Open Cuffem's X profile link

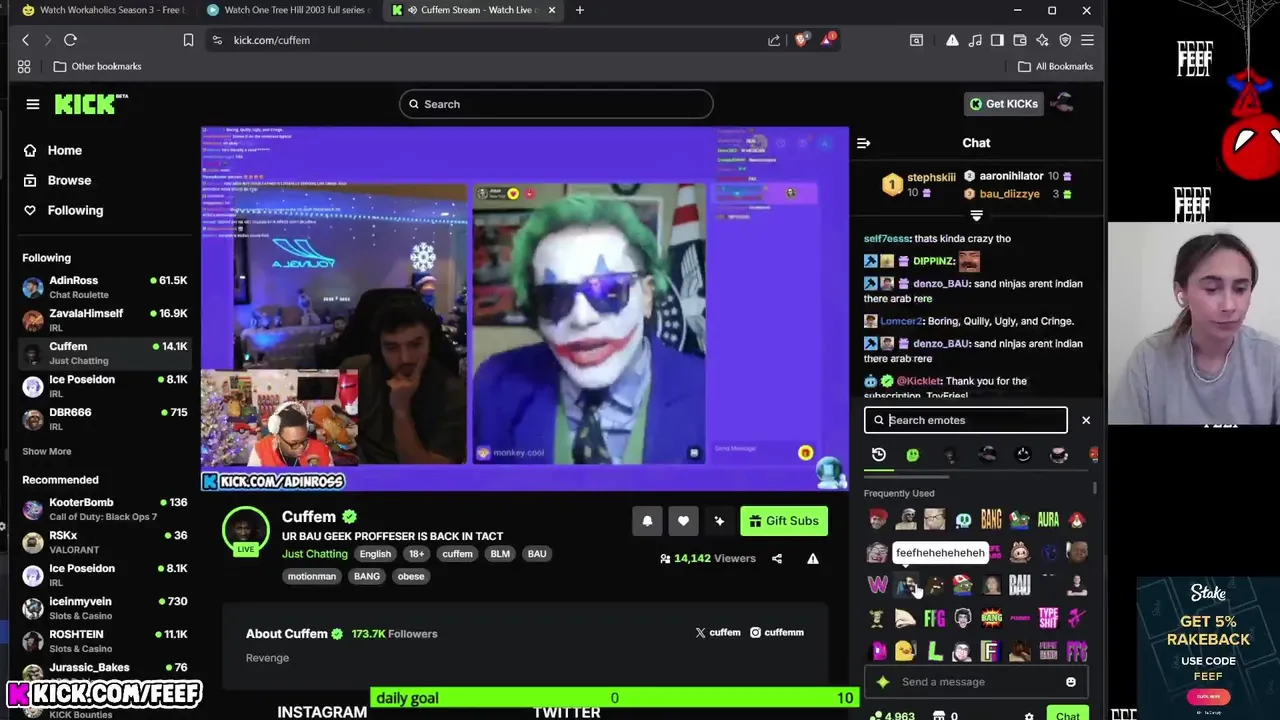718,633
